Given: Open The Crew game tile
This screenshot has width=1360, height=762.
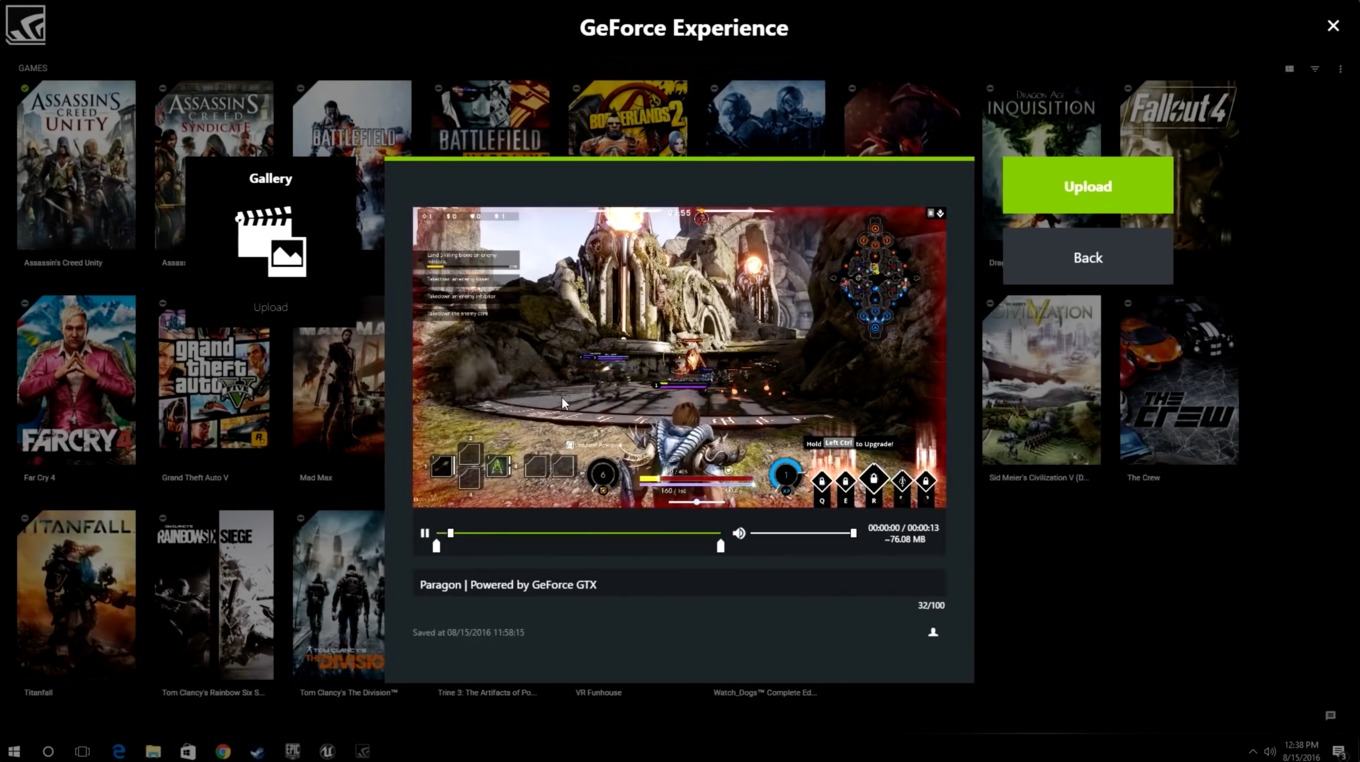Looking at the screenshot, I should pyautogui.click(x=1180, y=380).
